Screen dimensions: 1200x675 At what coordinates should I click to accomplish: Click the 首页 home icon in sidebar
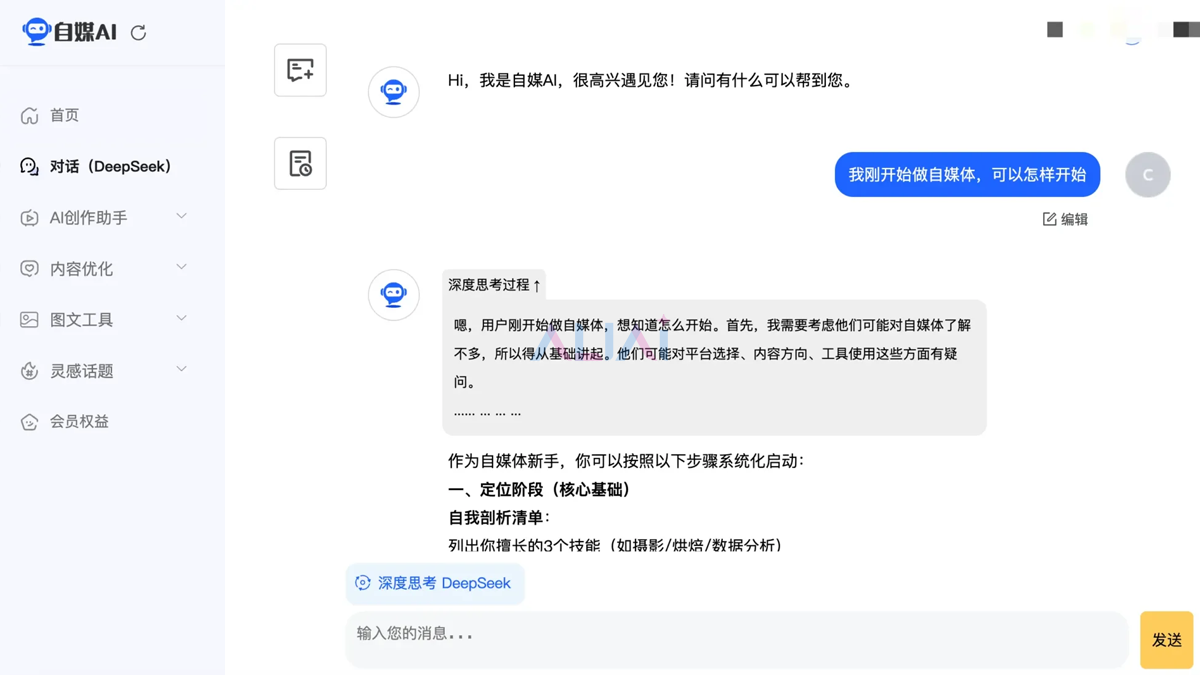[29, 116]
